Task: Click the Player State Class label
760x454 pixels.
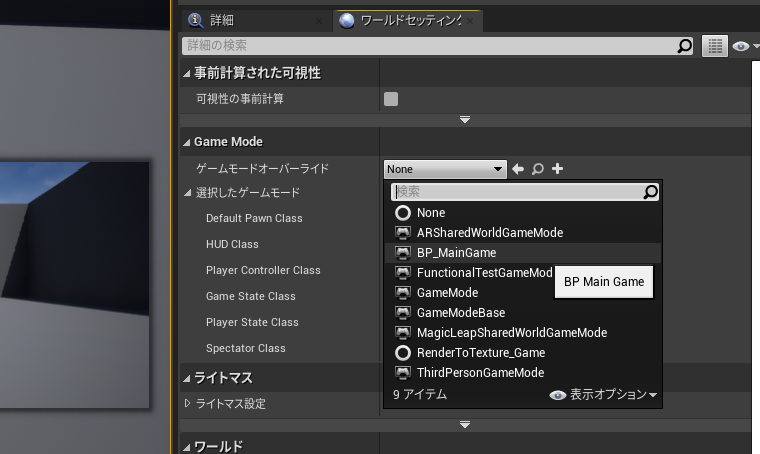Action: 252,322
